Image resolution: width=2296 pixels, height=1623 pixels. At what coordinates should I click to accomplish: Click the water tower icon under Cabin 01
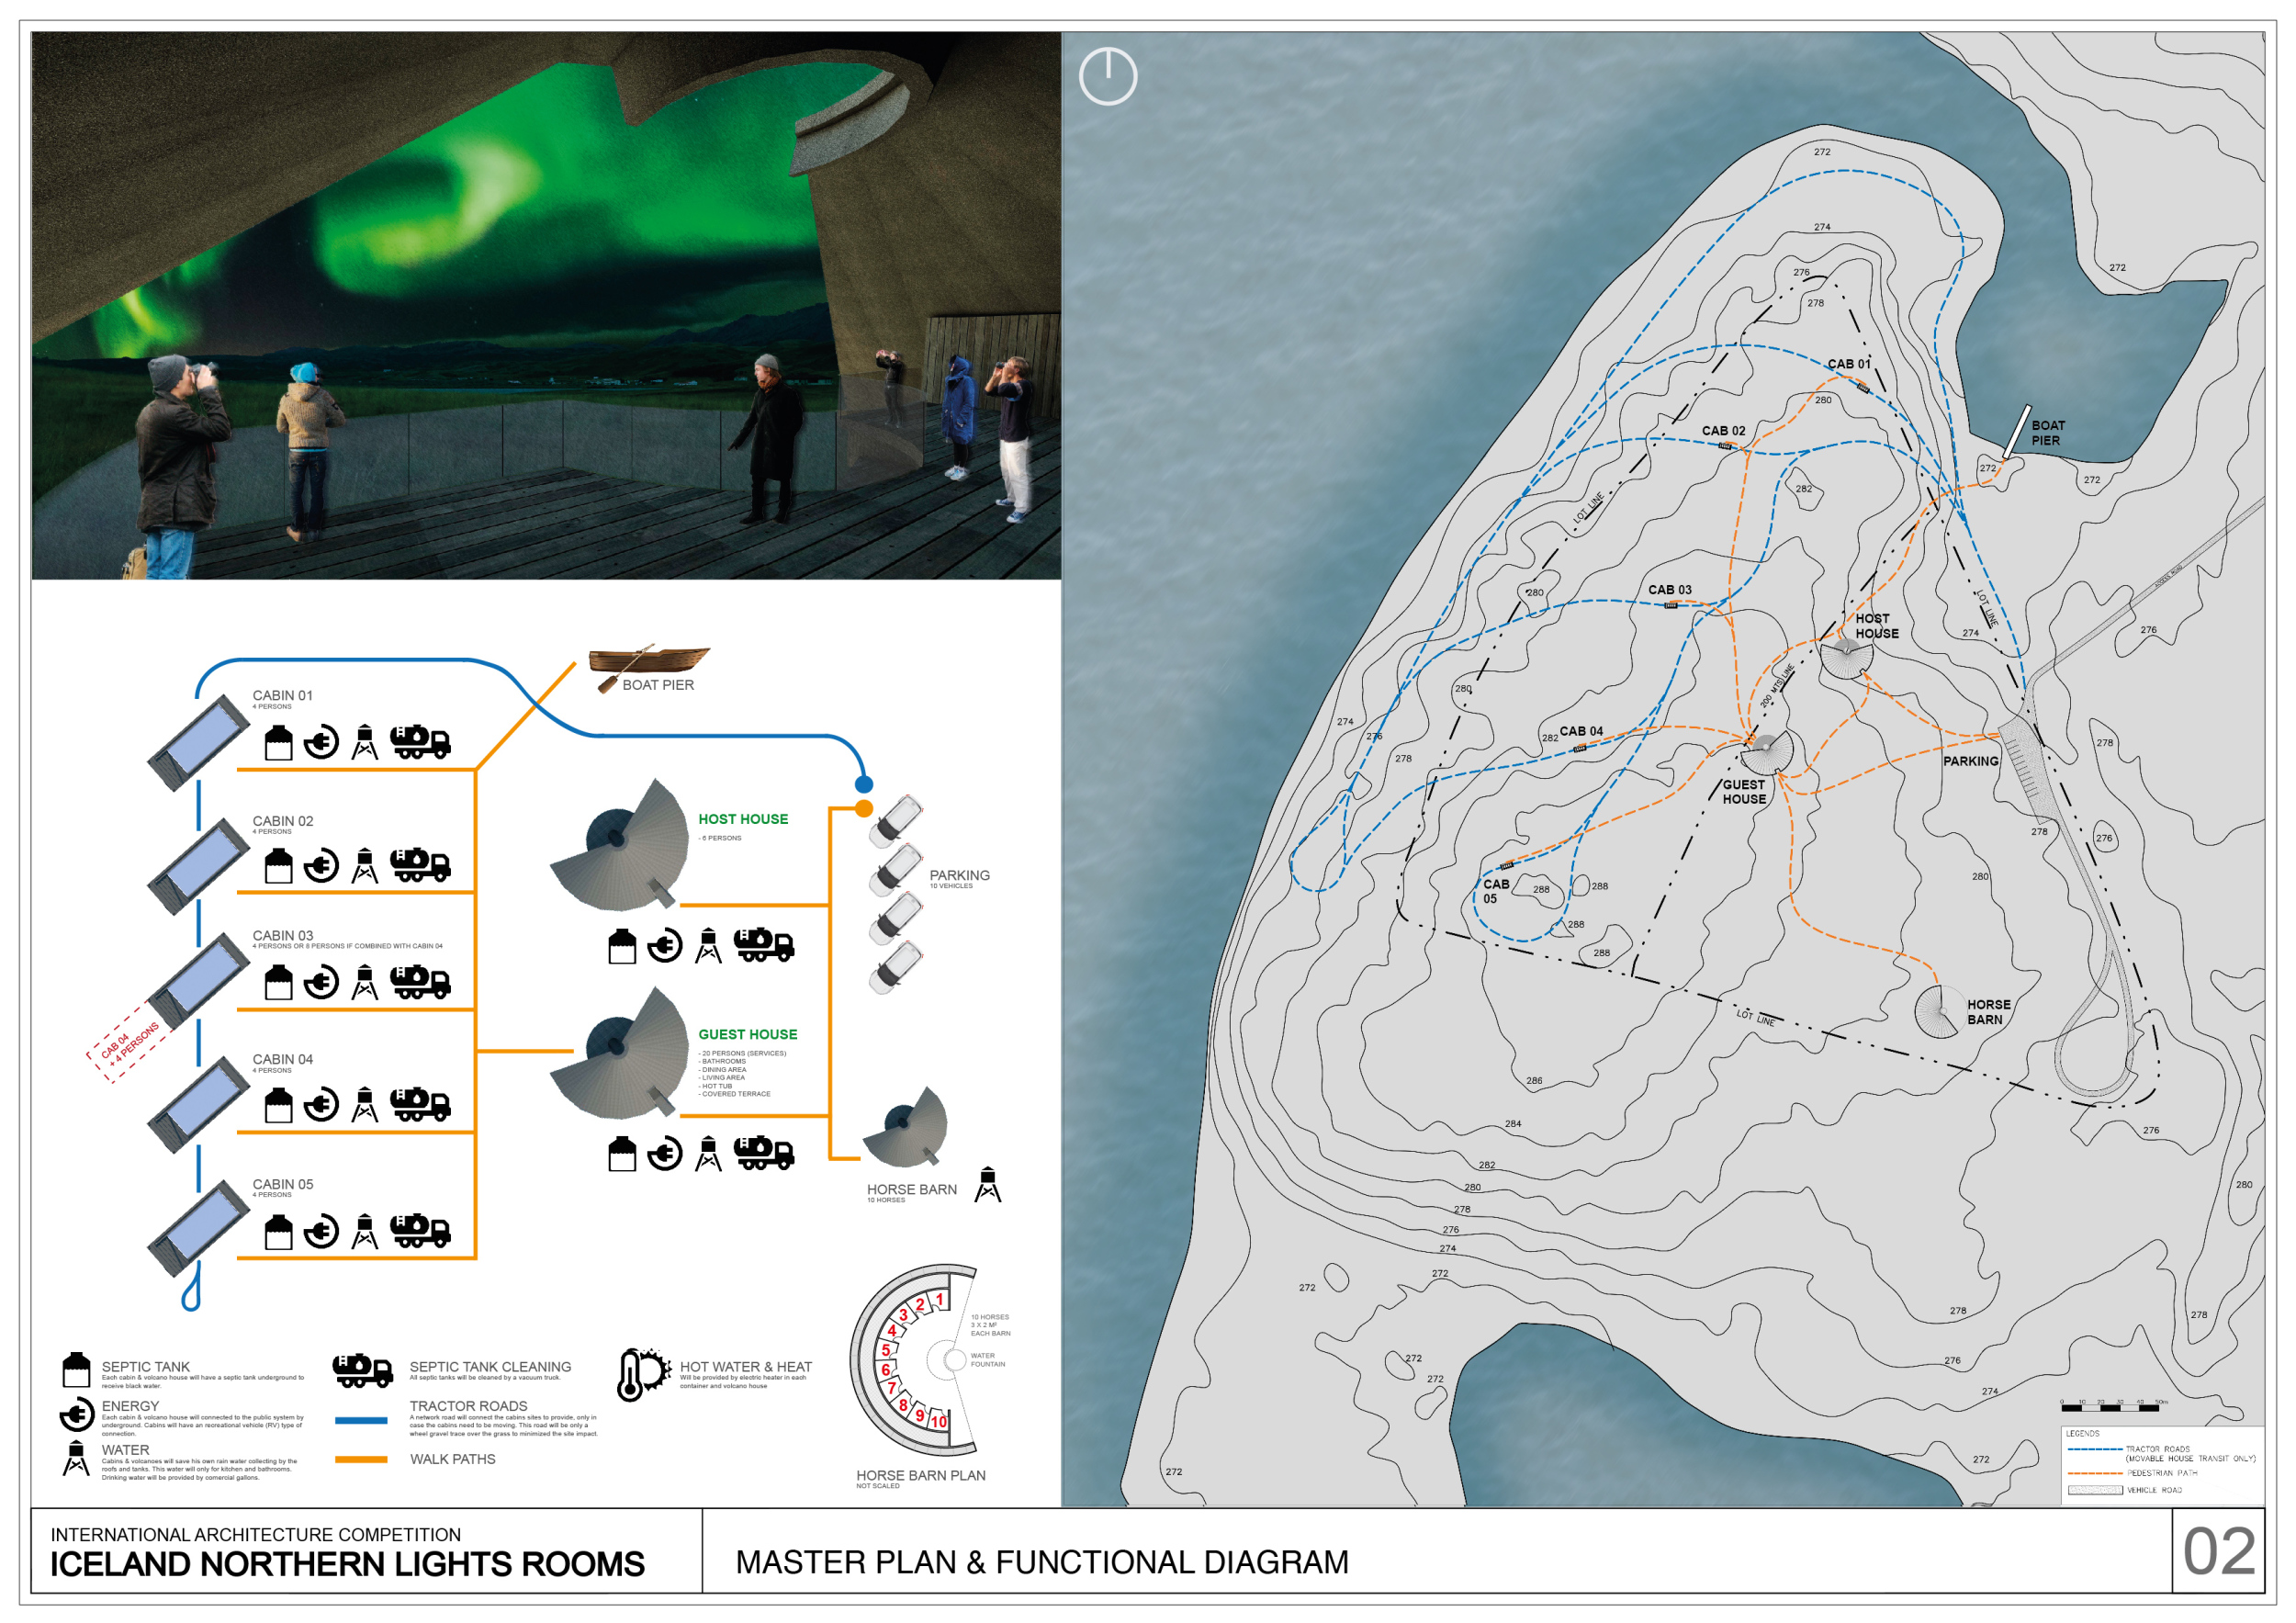point(365,743)
